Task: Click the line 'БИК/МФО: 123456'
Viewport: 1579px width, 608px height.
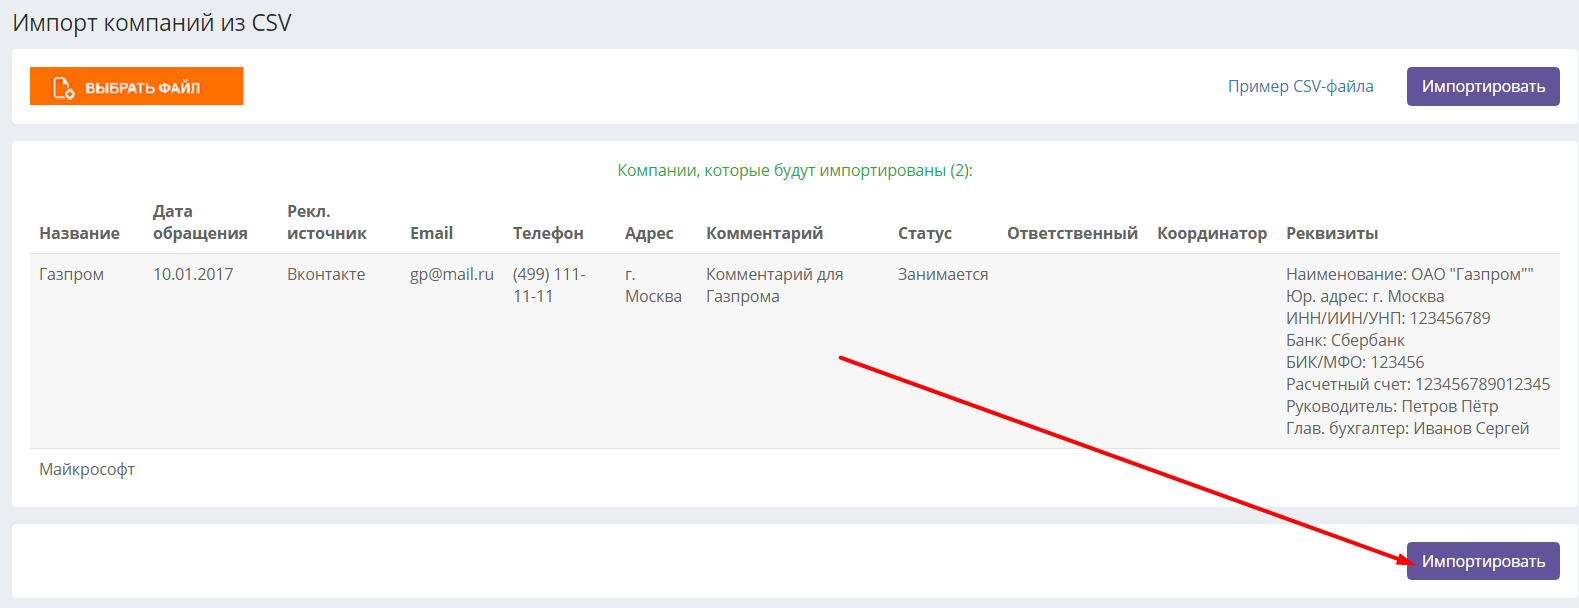Action: (x=1355, y=362)
